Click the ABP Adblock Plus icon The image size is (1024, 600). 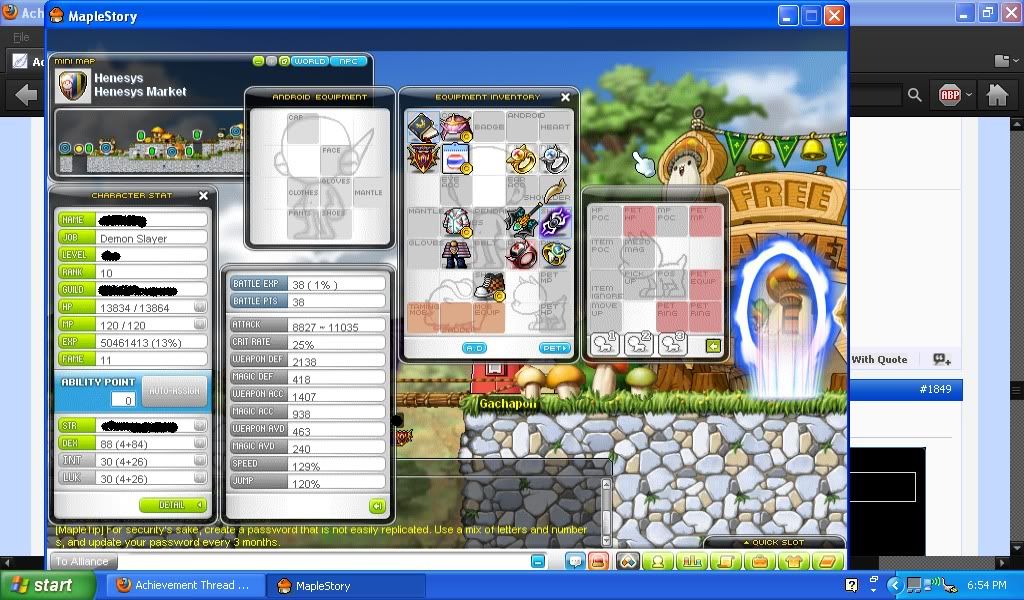point(950,95)
